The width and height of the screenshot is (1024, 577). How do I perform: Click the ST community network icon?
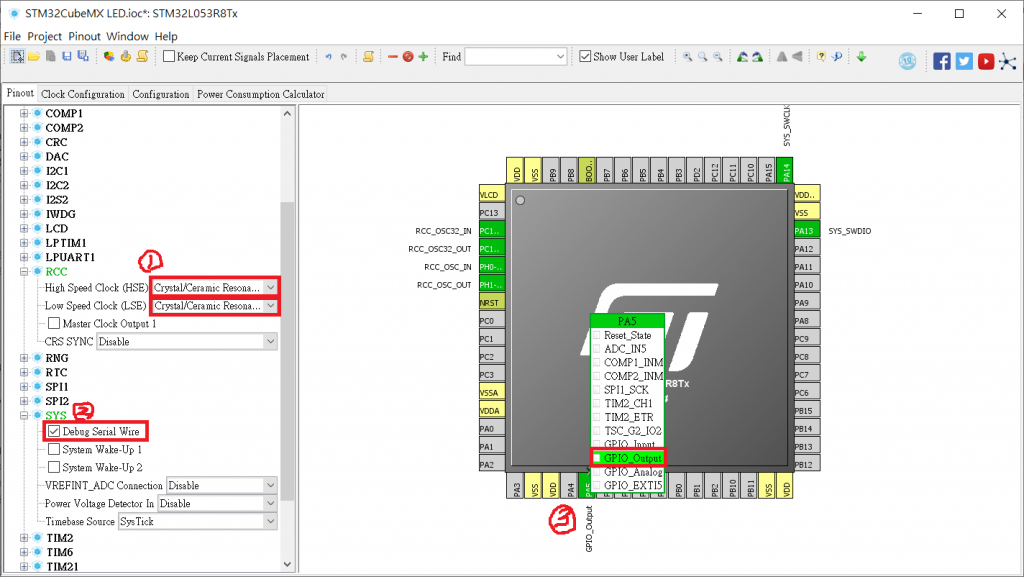click(1008, 61)
